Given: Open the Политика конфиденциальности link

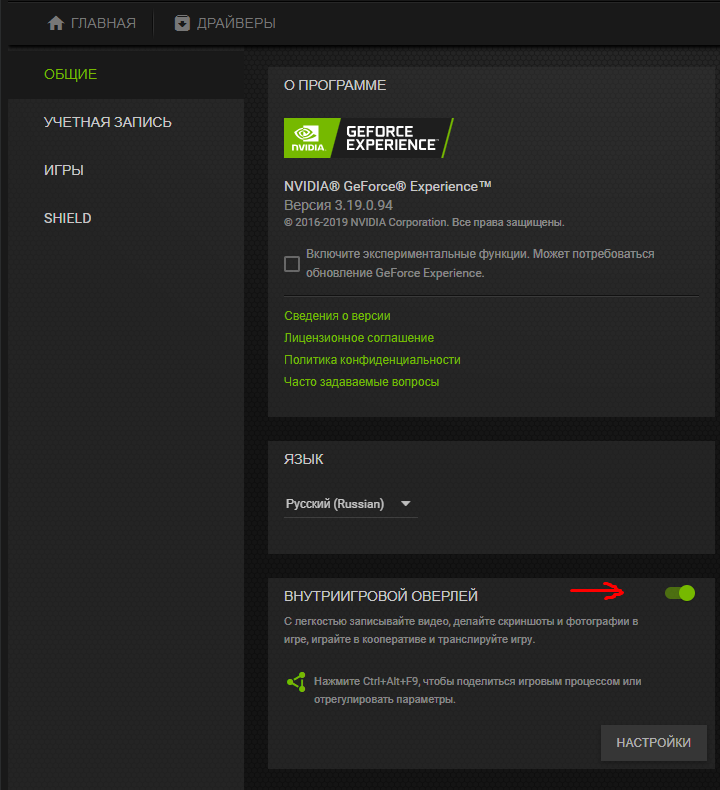Looking at the screenshot, I should point(372,360).
